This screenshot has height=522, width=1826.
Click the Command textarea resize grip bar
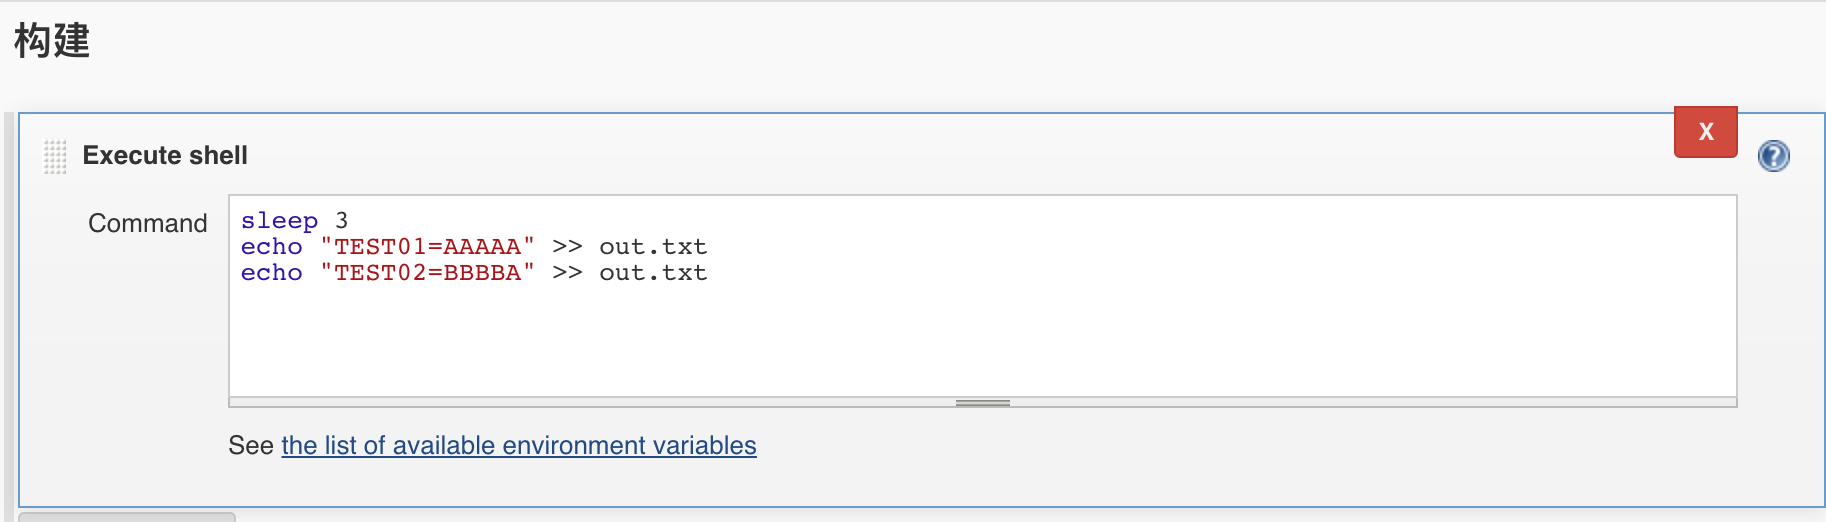click(x=982, y=403)
